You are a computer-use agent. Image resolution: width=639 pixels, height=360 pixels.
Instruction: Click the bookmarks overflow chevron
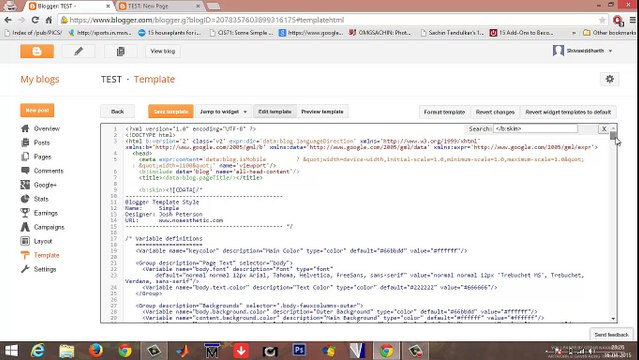click(x=574, y=33)
